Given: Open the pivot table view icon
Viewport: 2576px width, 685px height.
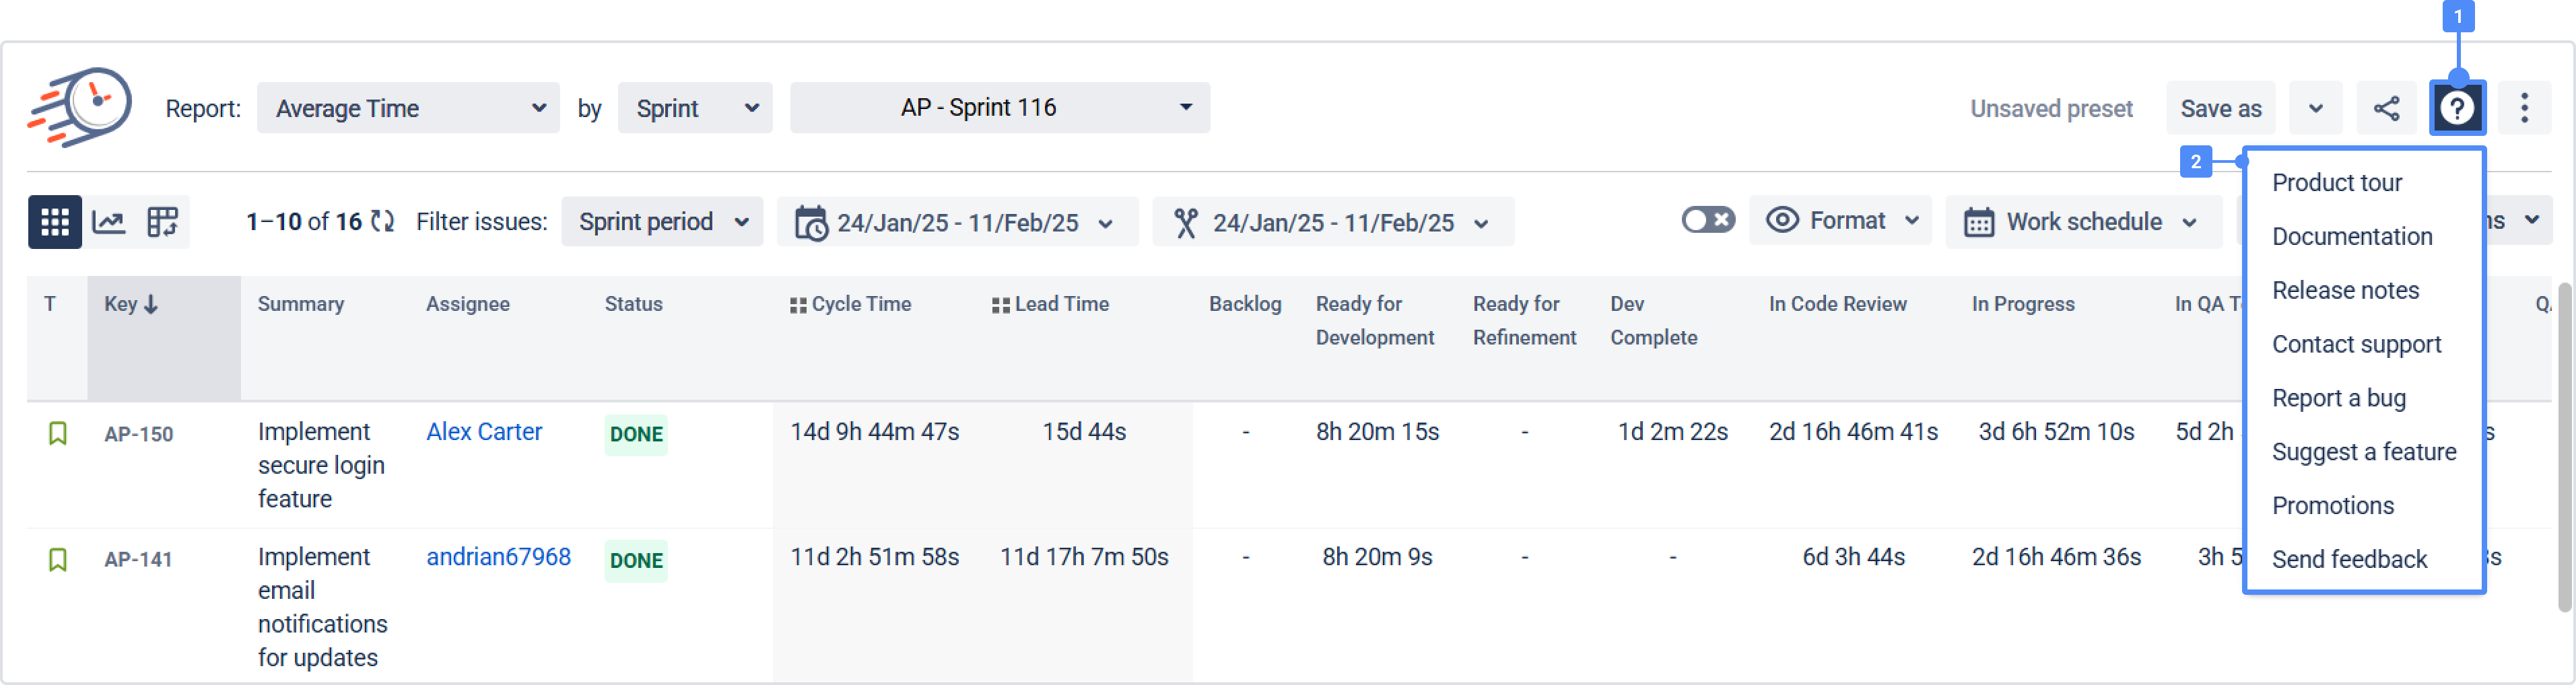Looking at the screenshot, I should 162,221.
